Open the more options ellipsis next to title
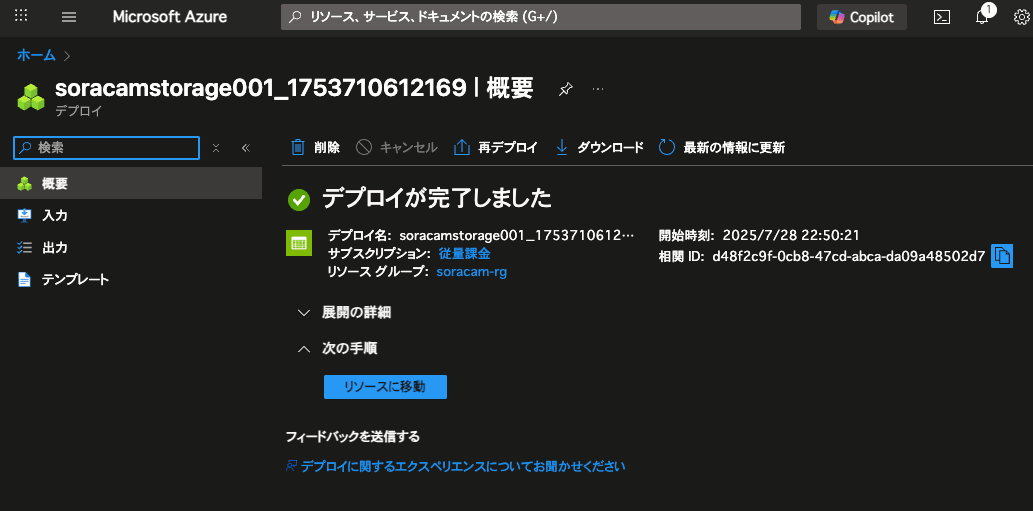The image size is (1033, 511). [598, 89]
